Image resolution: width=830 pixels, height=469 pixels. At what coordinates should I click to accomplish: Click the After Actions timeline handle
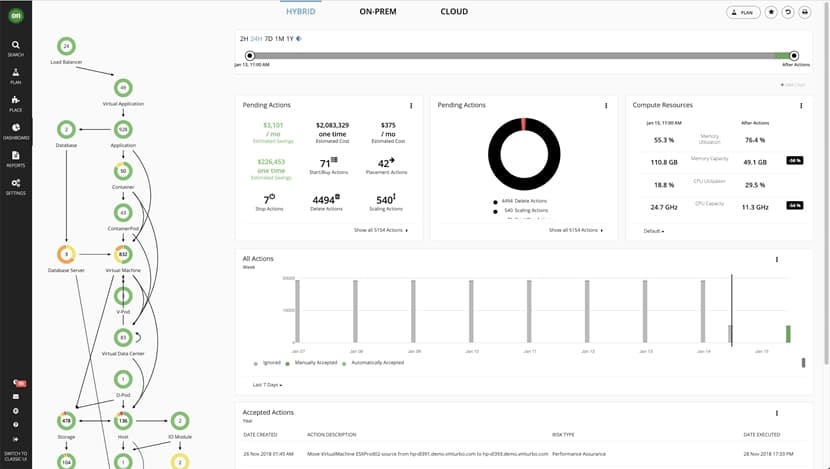tap(793, 56)
